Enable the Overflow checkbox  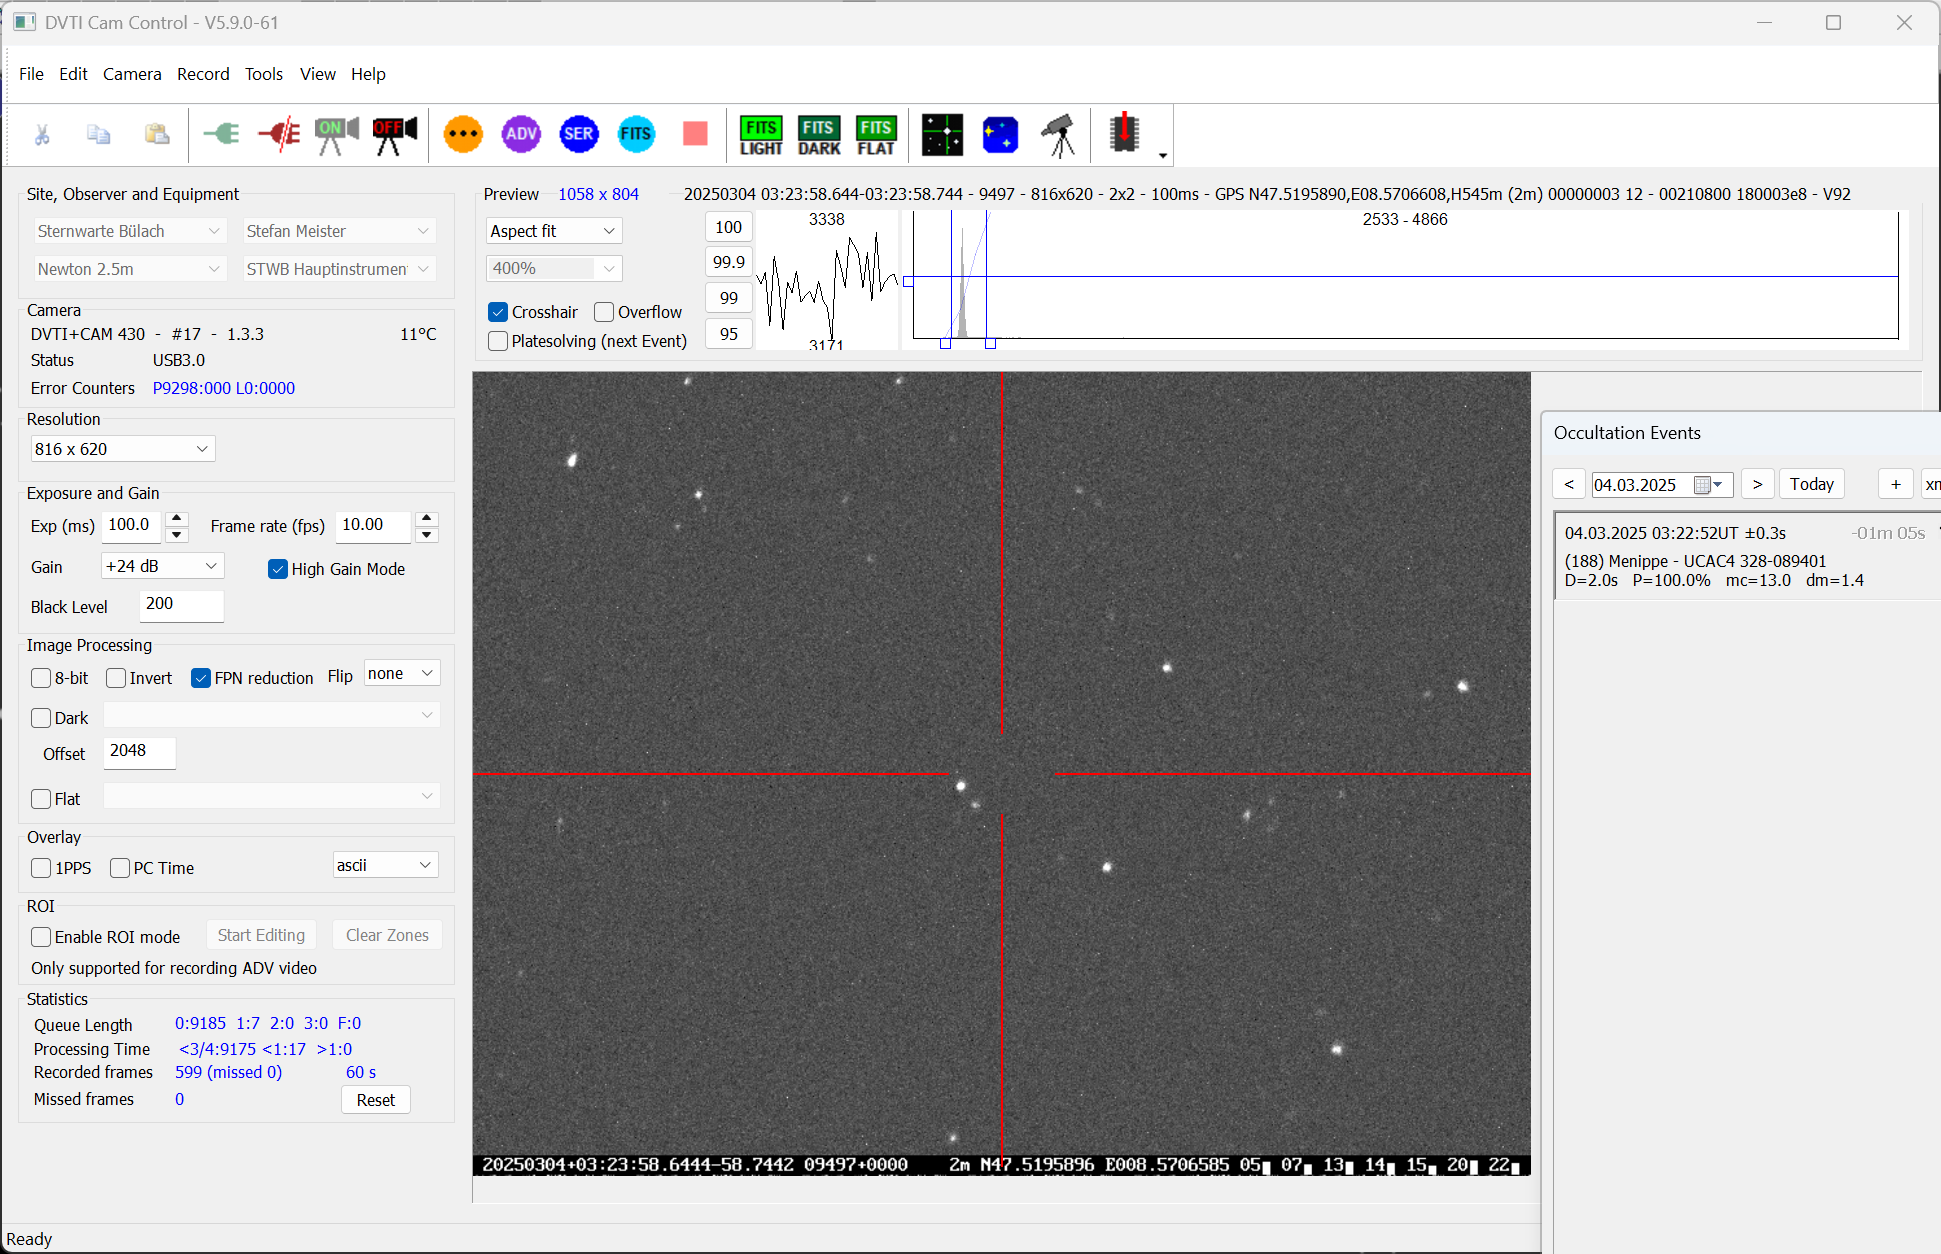604,312
